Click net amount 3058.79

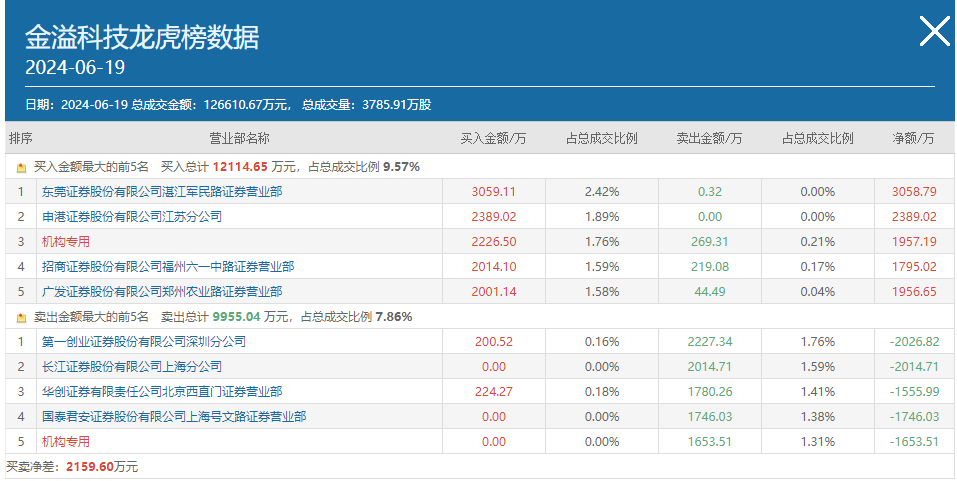point(914,192)
